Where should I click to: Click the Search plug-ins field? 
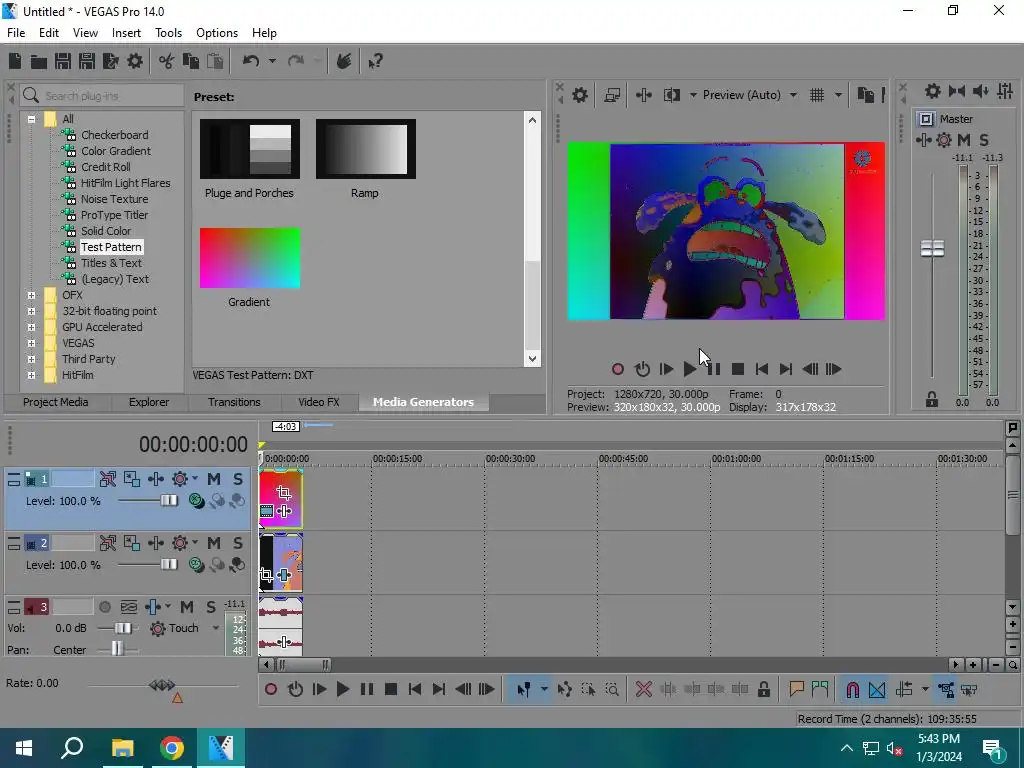[x=102, y=96]
